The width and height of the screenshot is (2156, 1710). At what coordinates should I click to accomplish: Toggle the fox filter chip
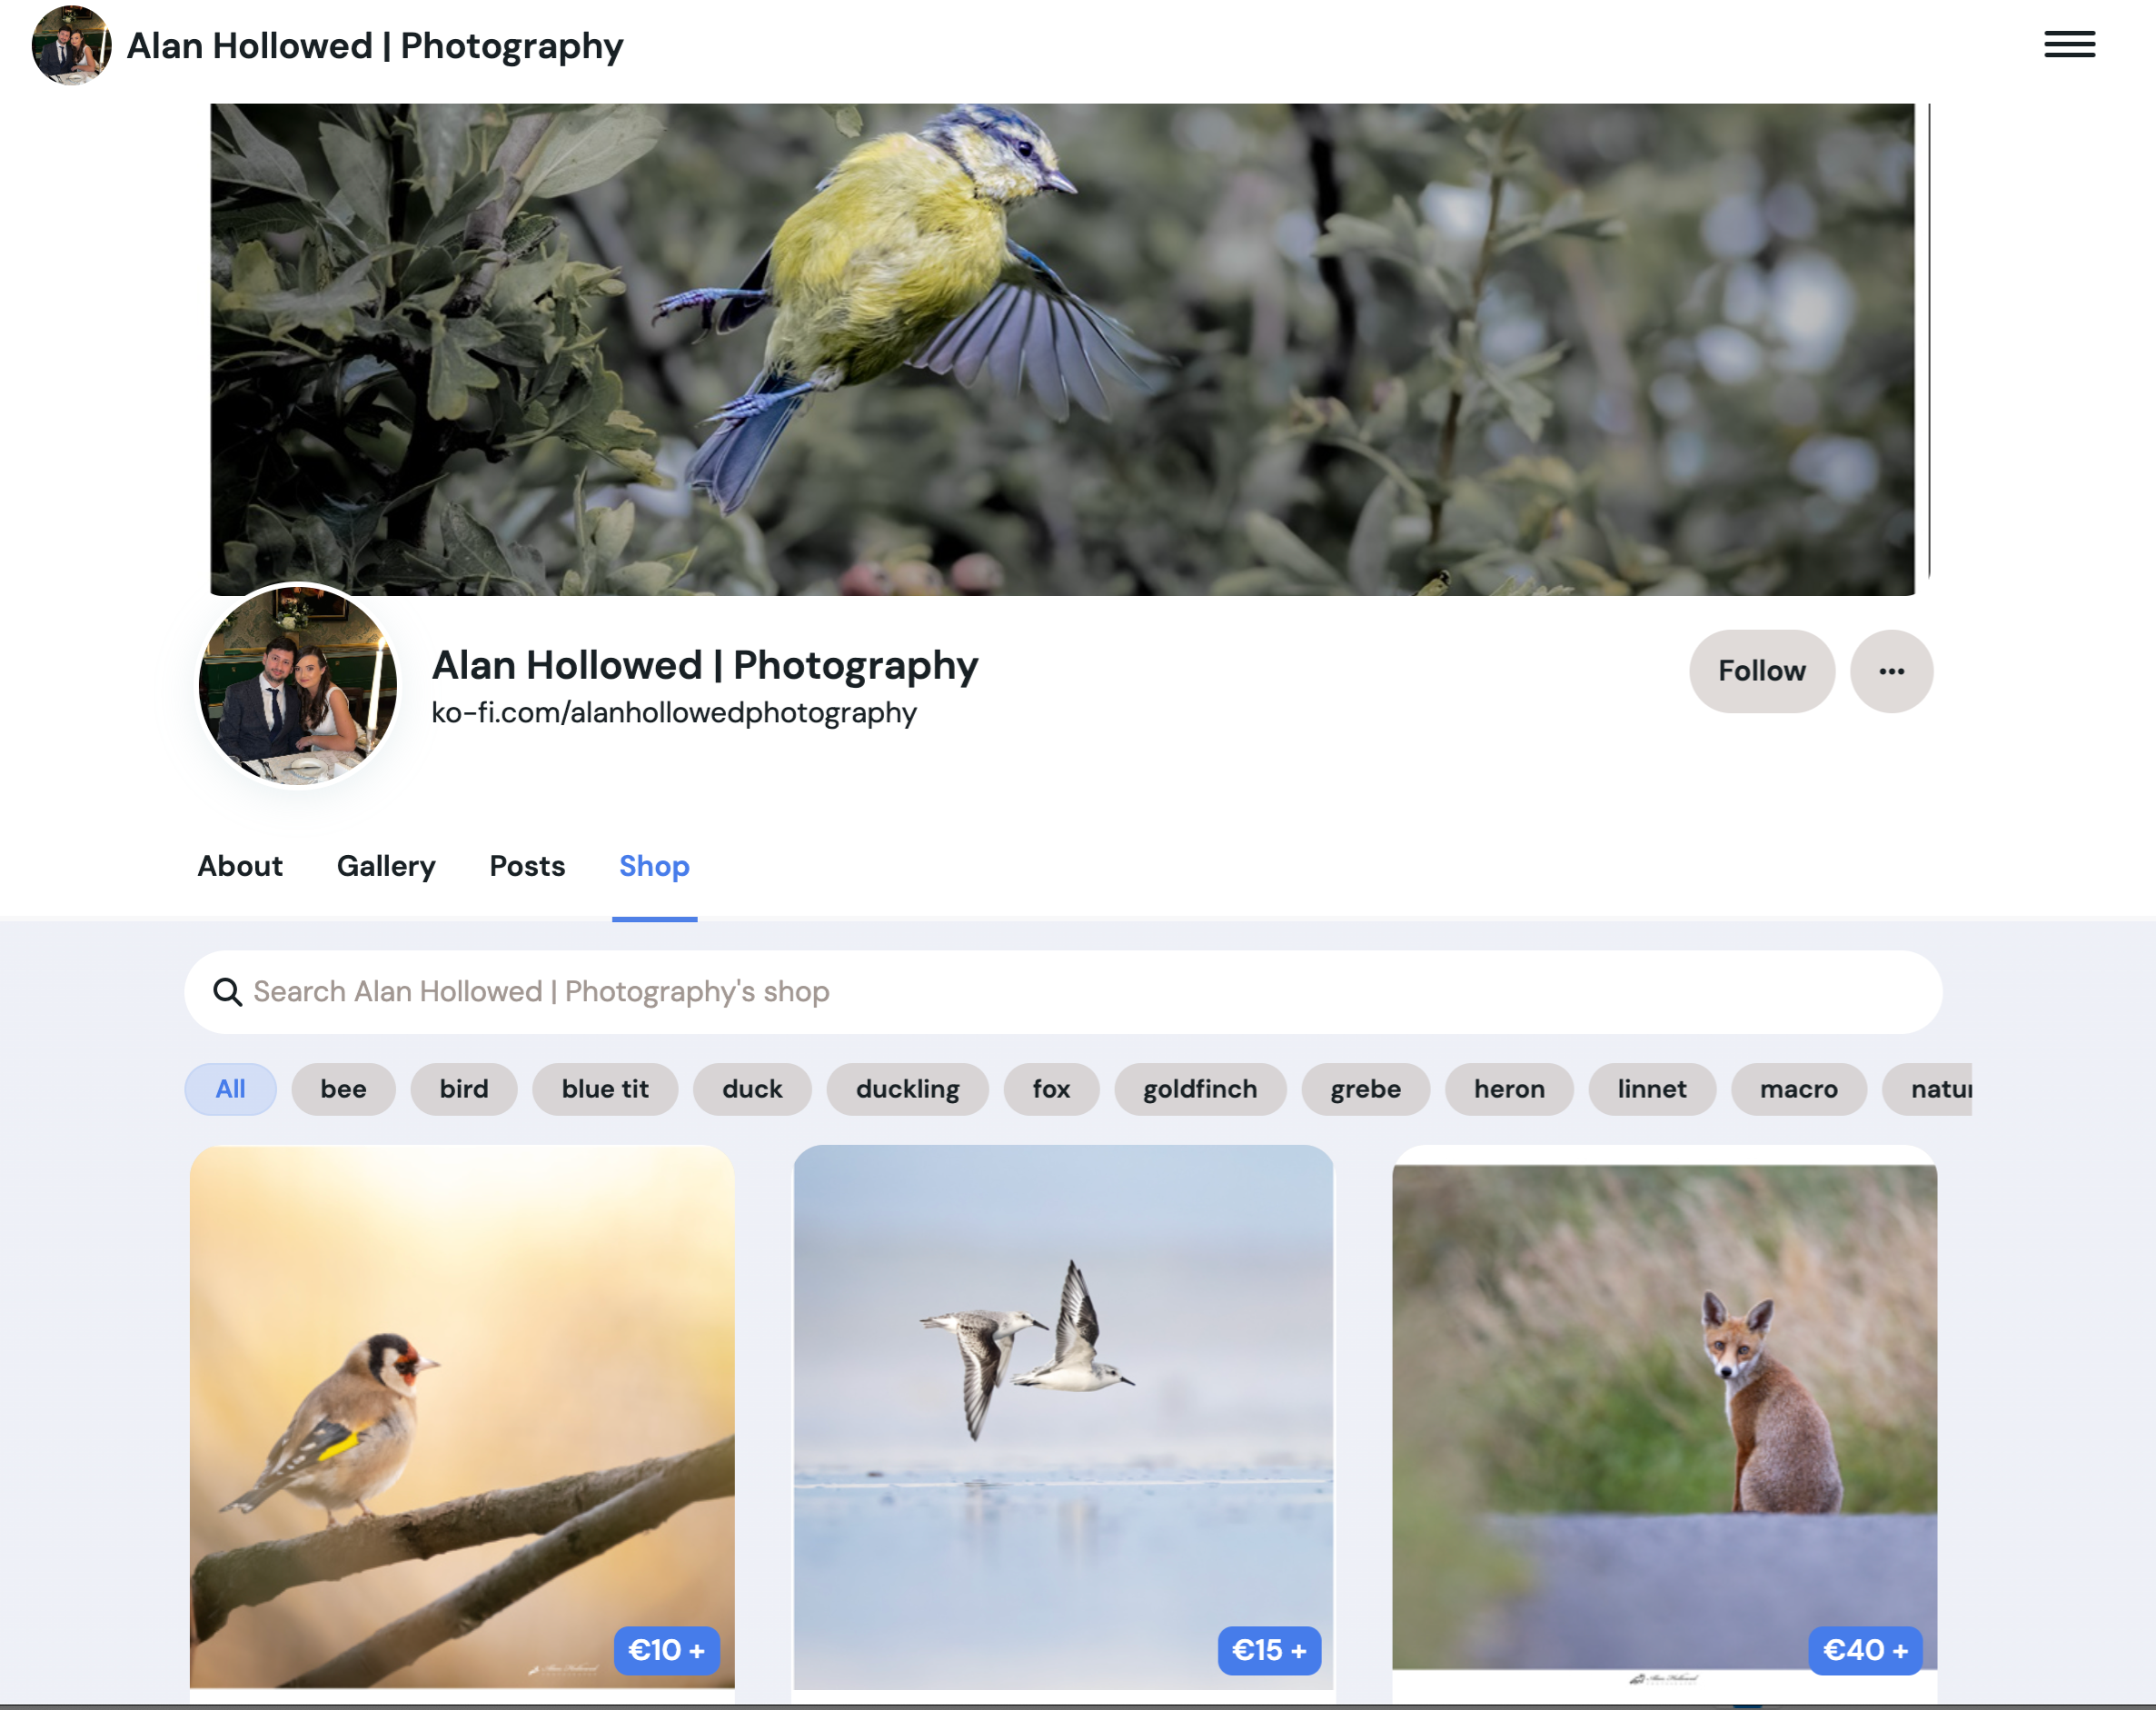point(1051,1089)
